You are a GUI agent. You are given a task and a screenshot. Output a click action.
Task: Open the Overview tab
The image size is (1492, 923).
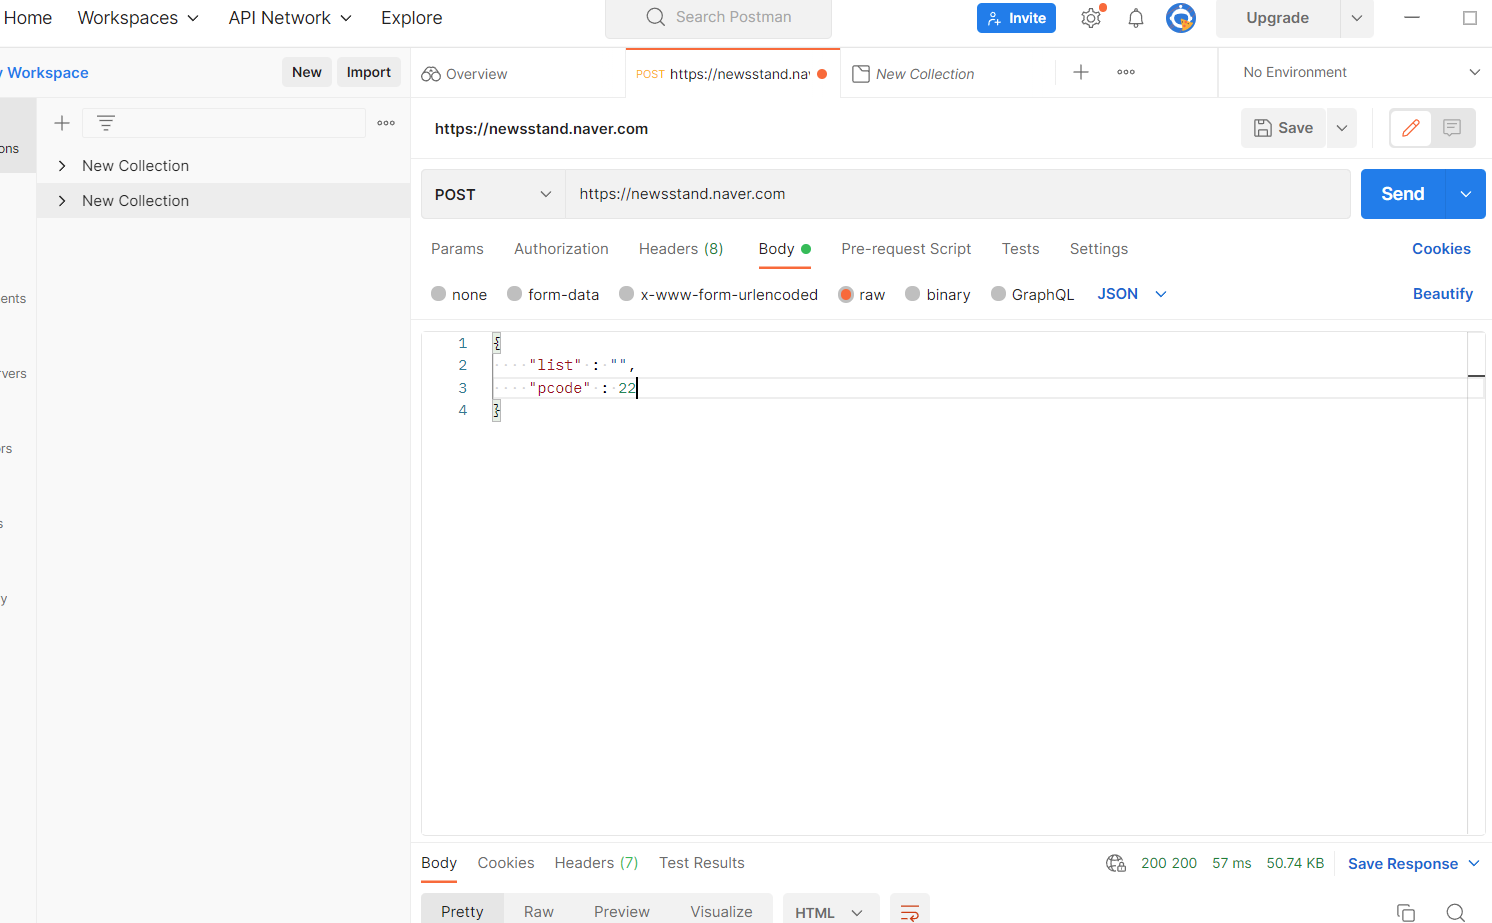pyautogui.click(x=465, y=74)
